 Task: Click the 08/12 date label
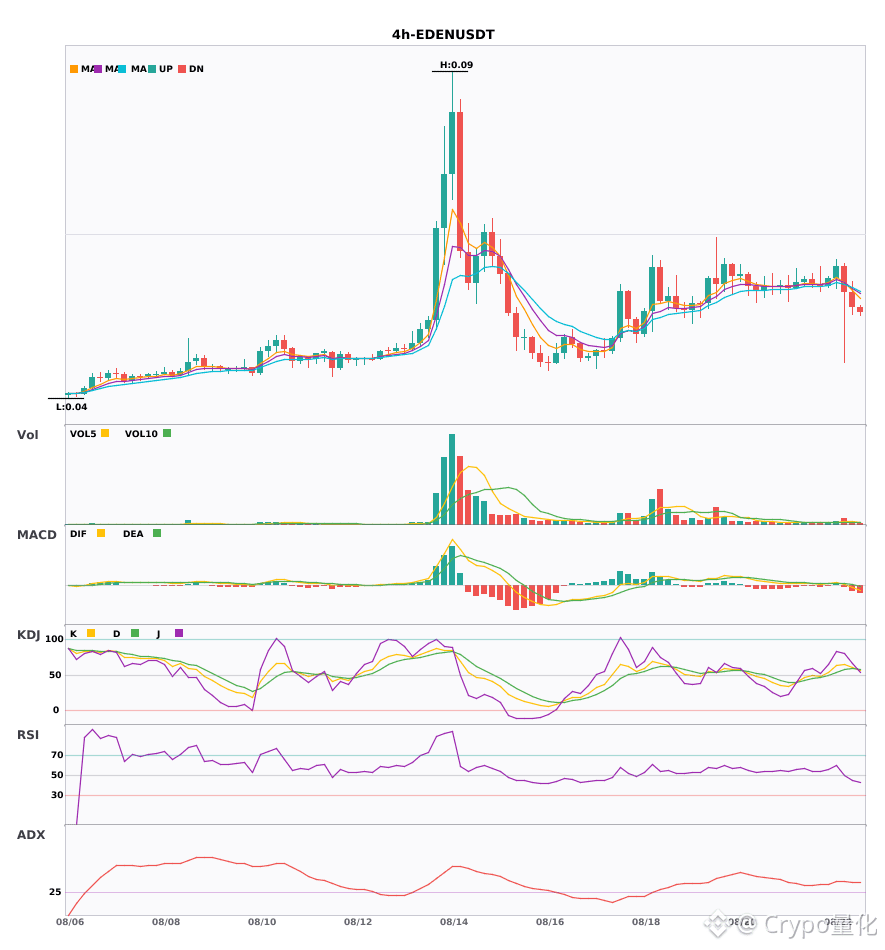point(358,922)
